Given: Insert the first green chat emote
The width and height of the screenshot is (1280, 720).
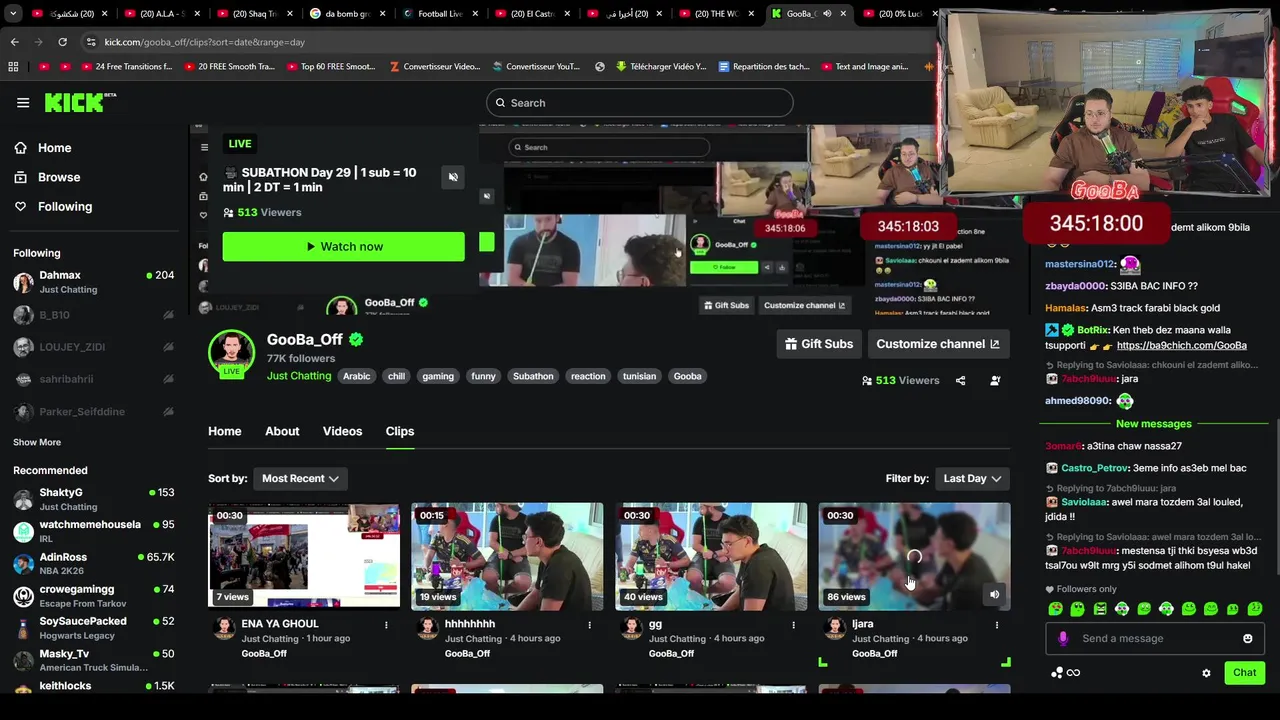Looking at the screenshot, I should tap(1055, 609).
